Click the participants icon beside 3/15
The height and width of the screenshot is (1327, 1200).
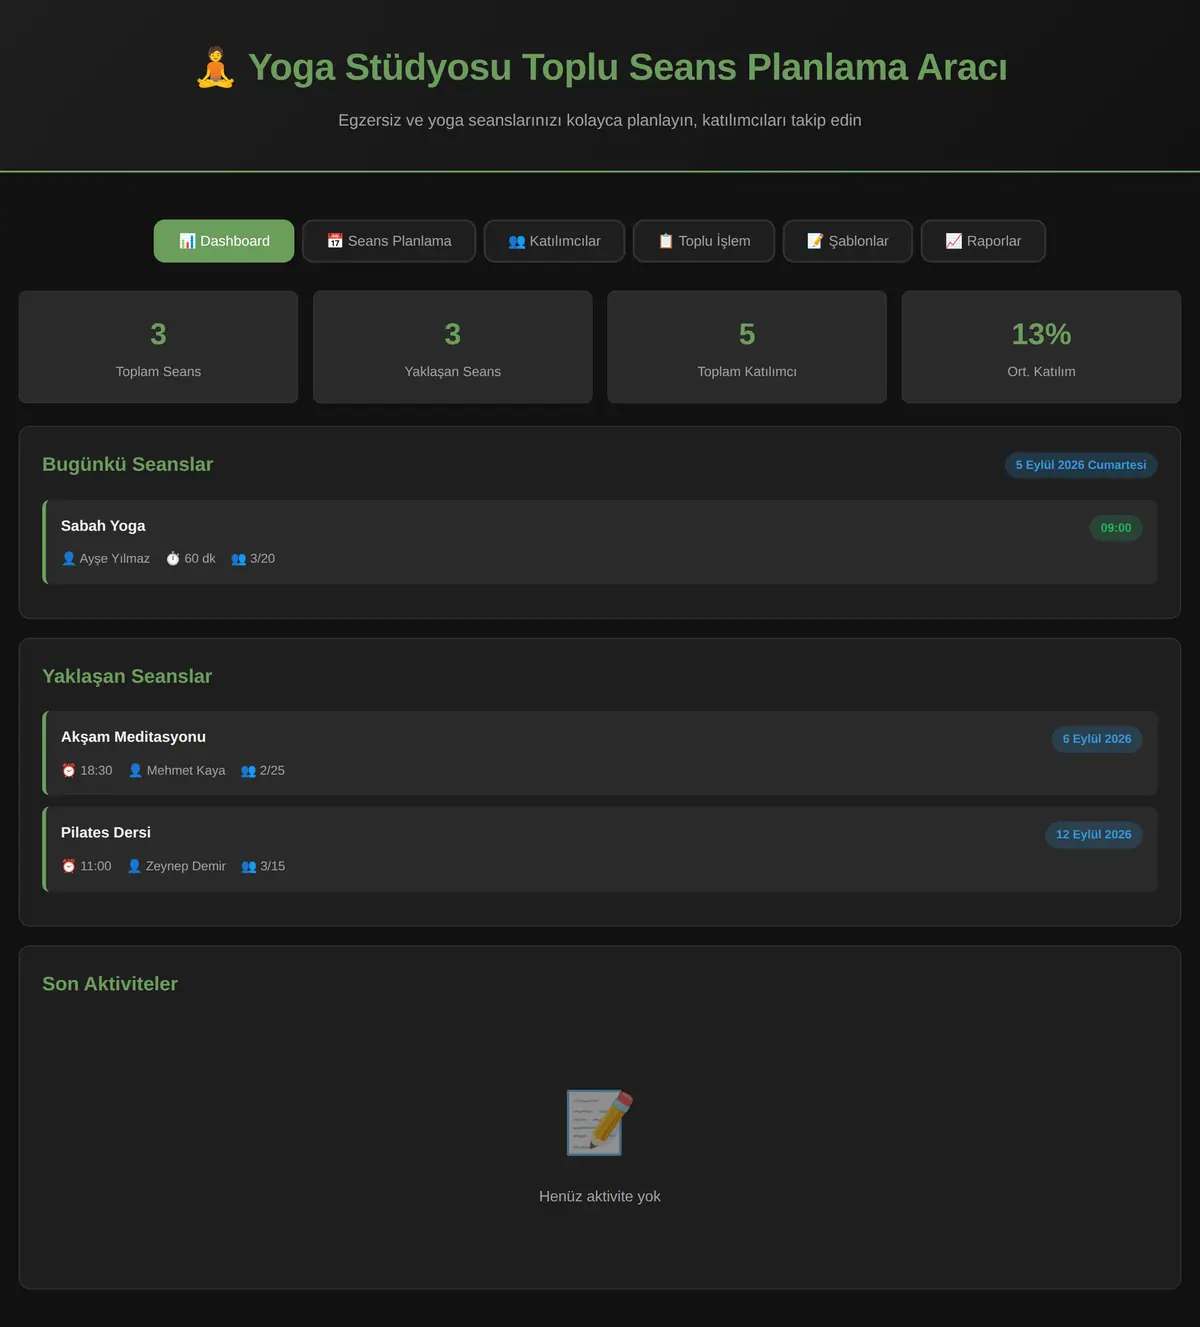coord(249,866)
